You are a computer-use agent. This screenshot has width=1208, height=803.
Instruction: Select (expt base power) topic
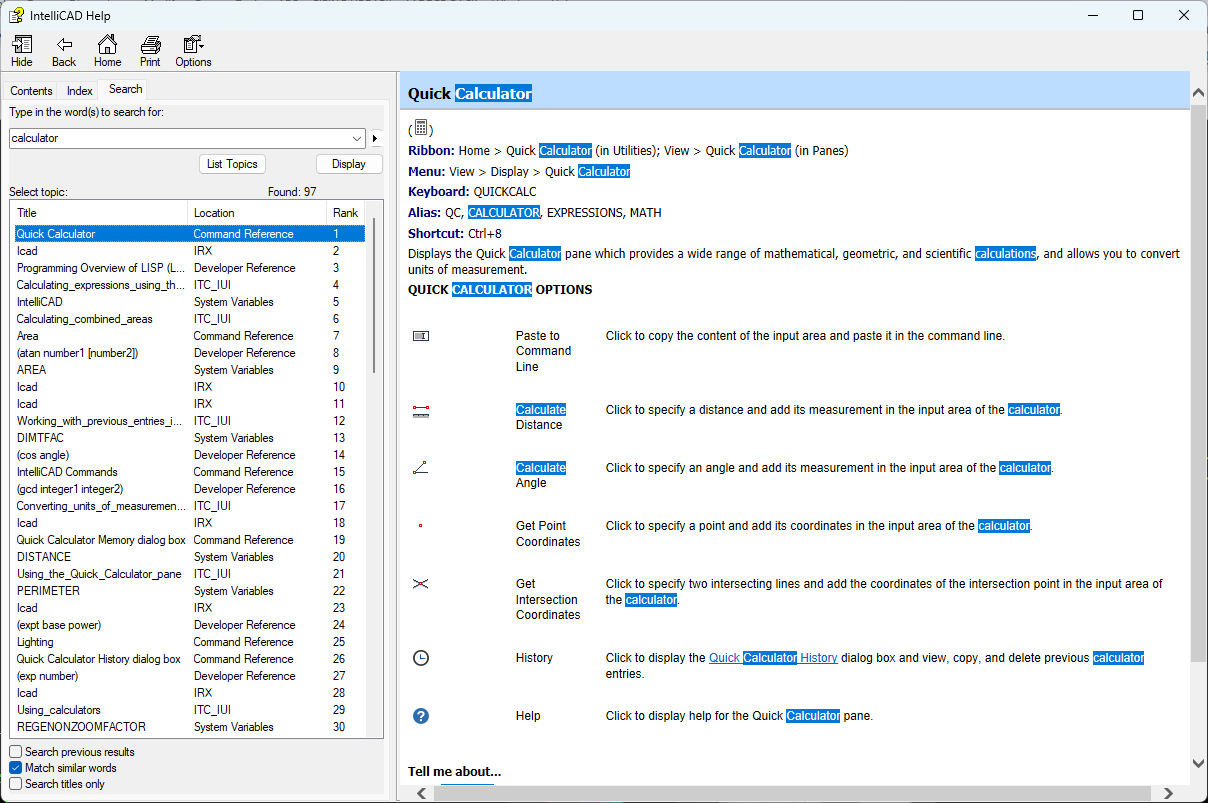(x=189, y=625)
